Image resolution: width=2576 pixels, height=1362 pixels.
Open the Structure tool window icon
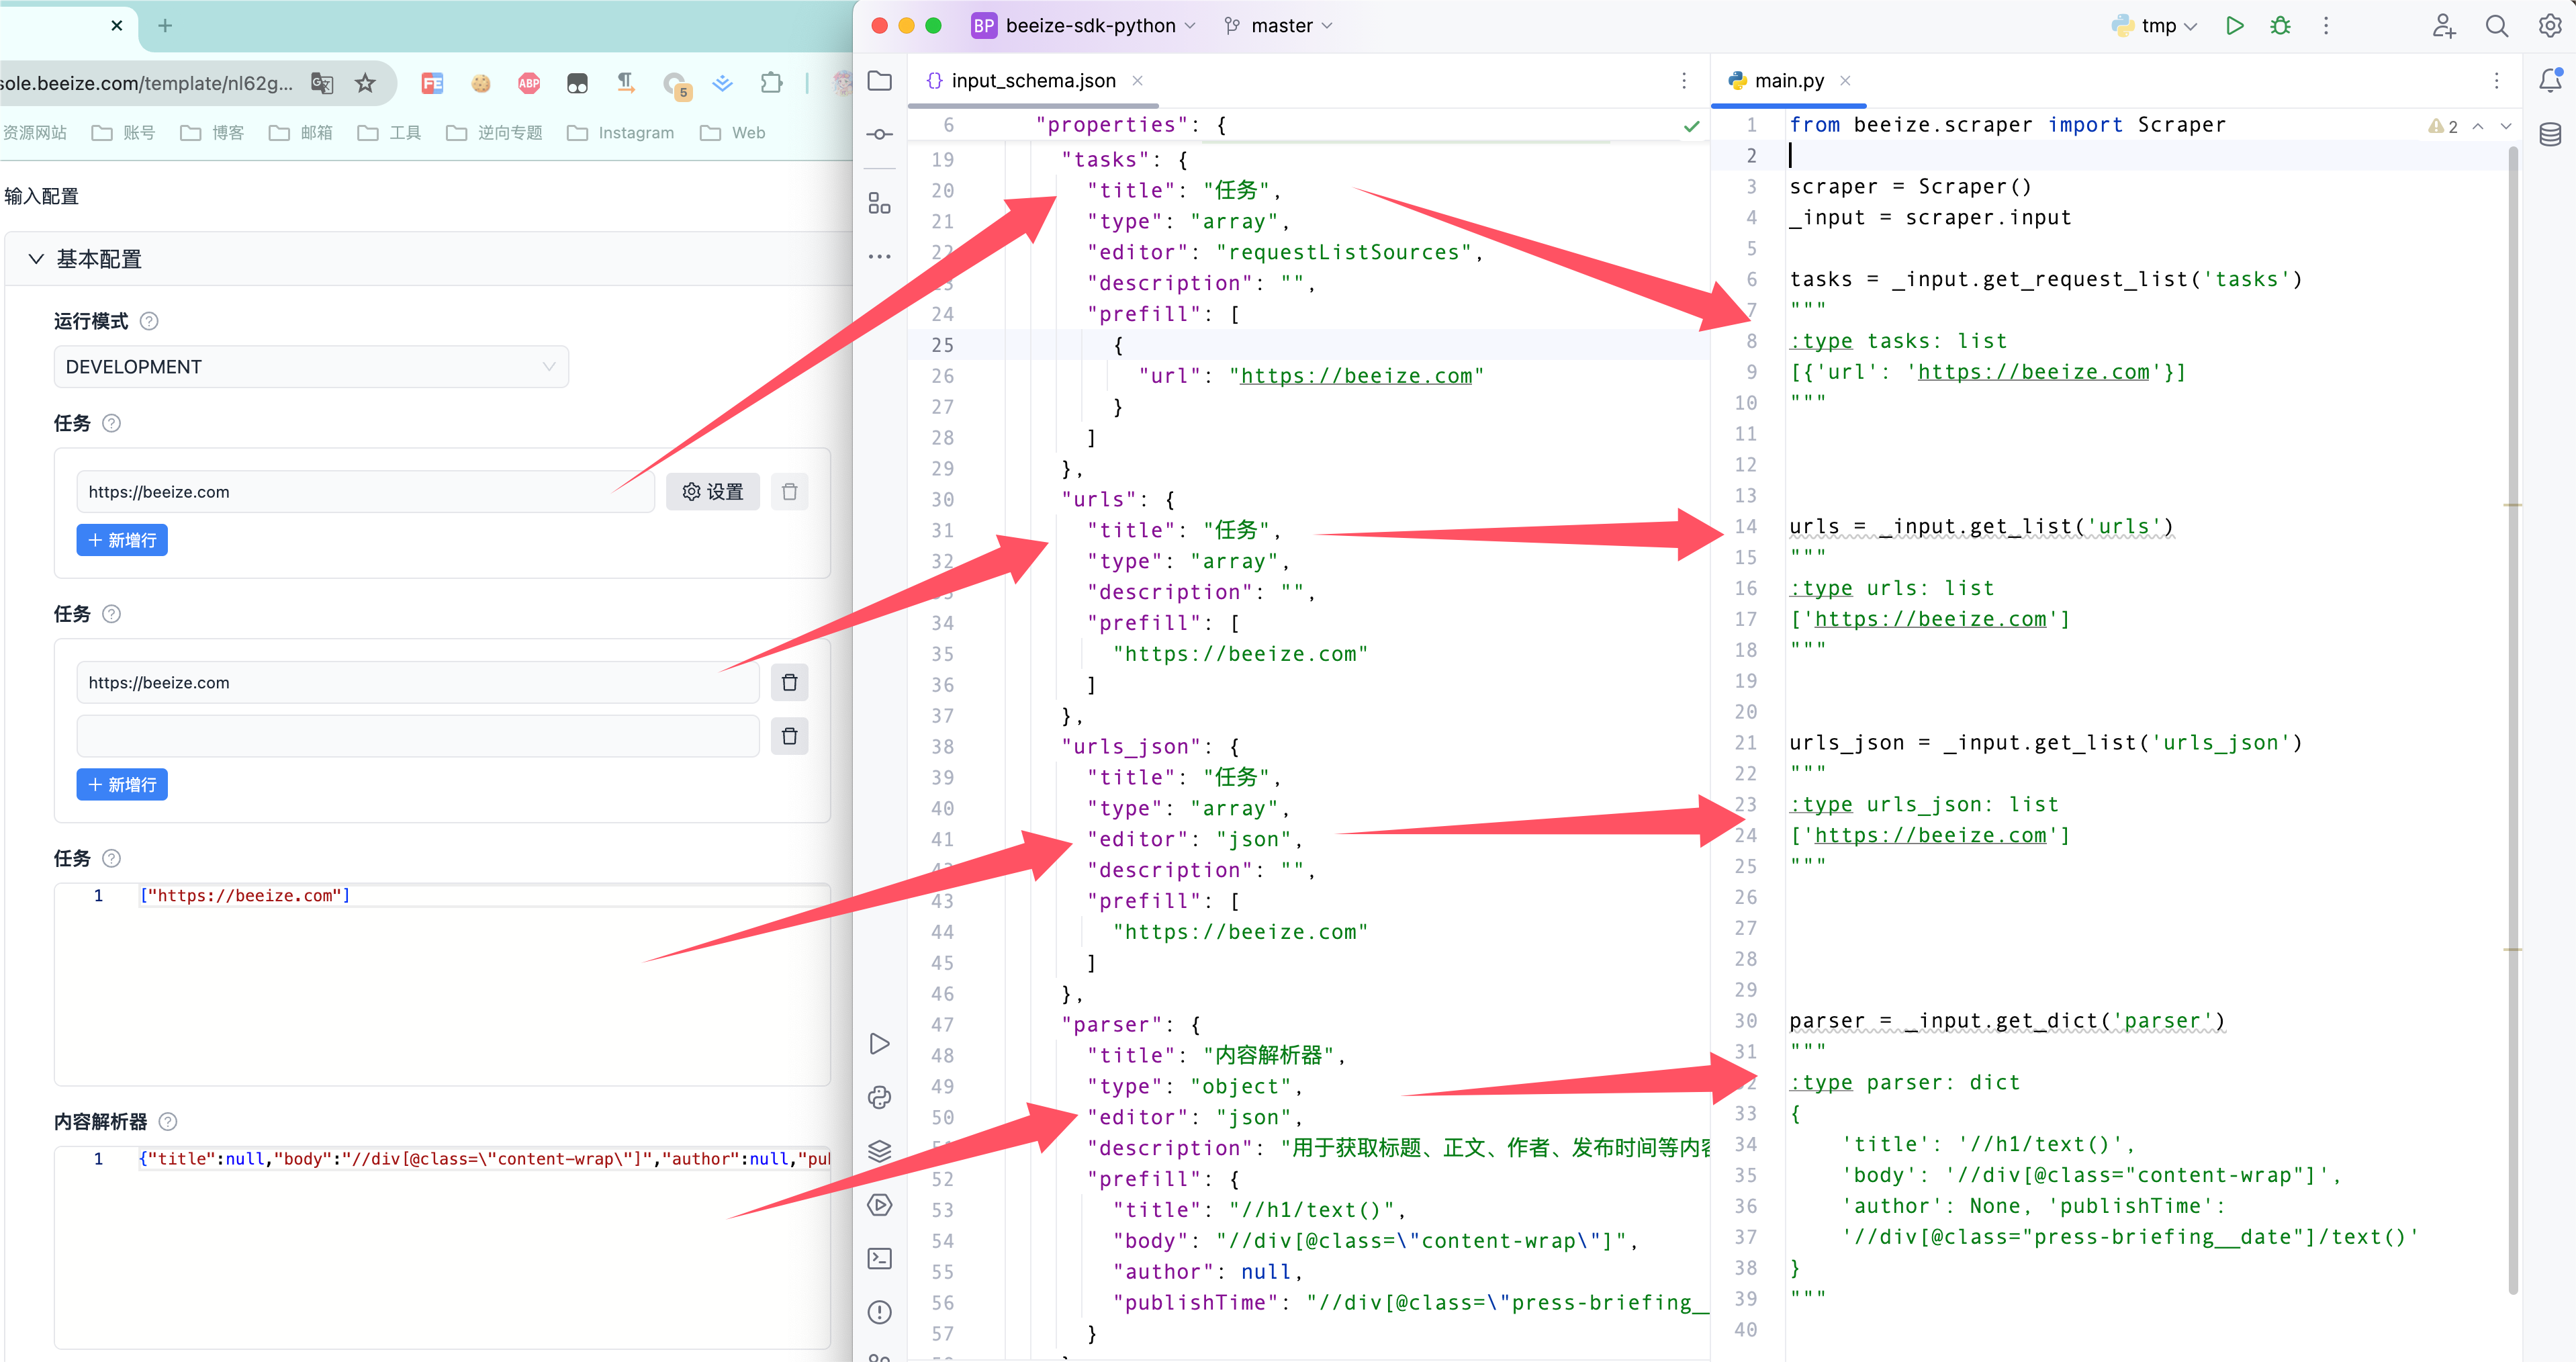point(879,204)
